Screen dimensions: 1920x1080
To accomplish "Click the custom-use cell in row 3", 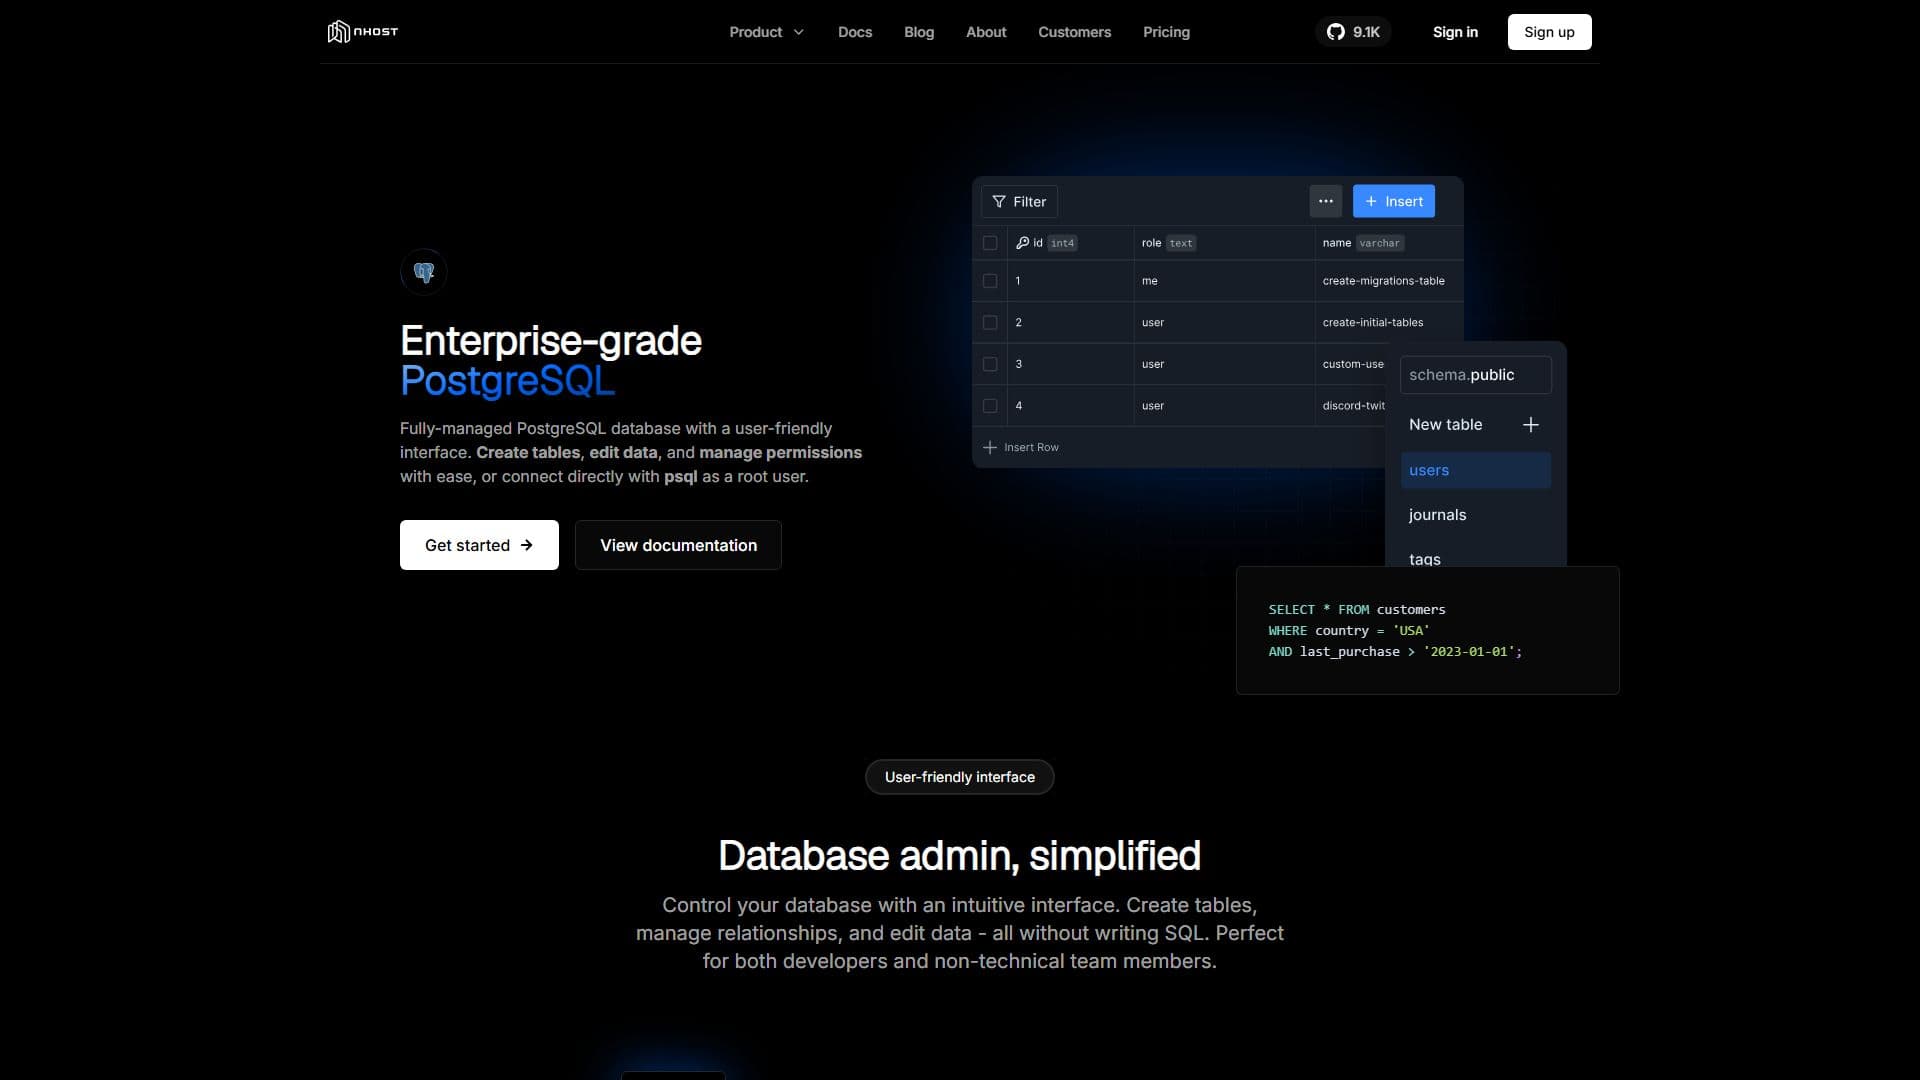I will point(1352,364).
